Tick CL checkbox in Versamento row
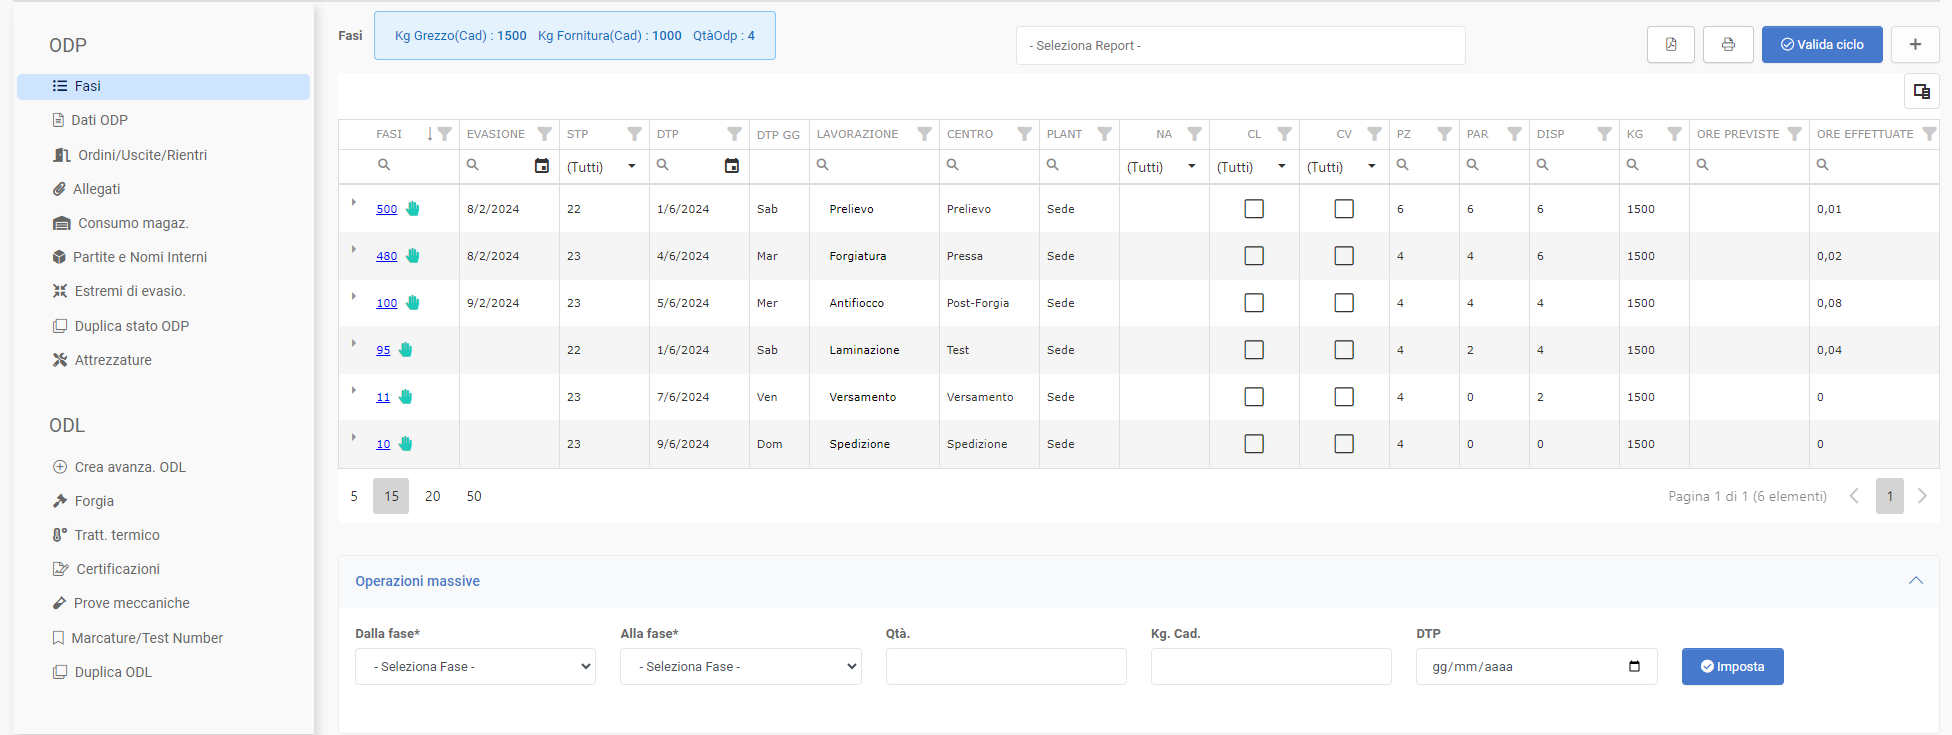Viewport: 1952px width, 735px height. click(1254, 397)
